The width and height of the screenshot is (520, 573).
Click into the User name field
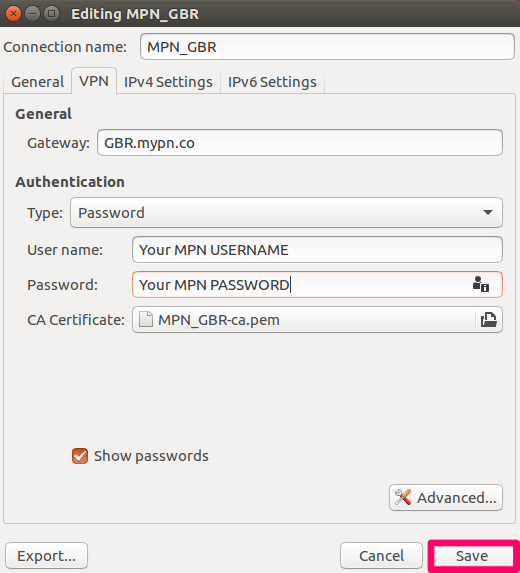tap(317, 250)
